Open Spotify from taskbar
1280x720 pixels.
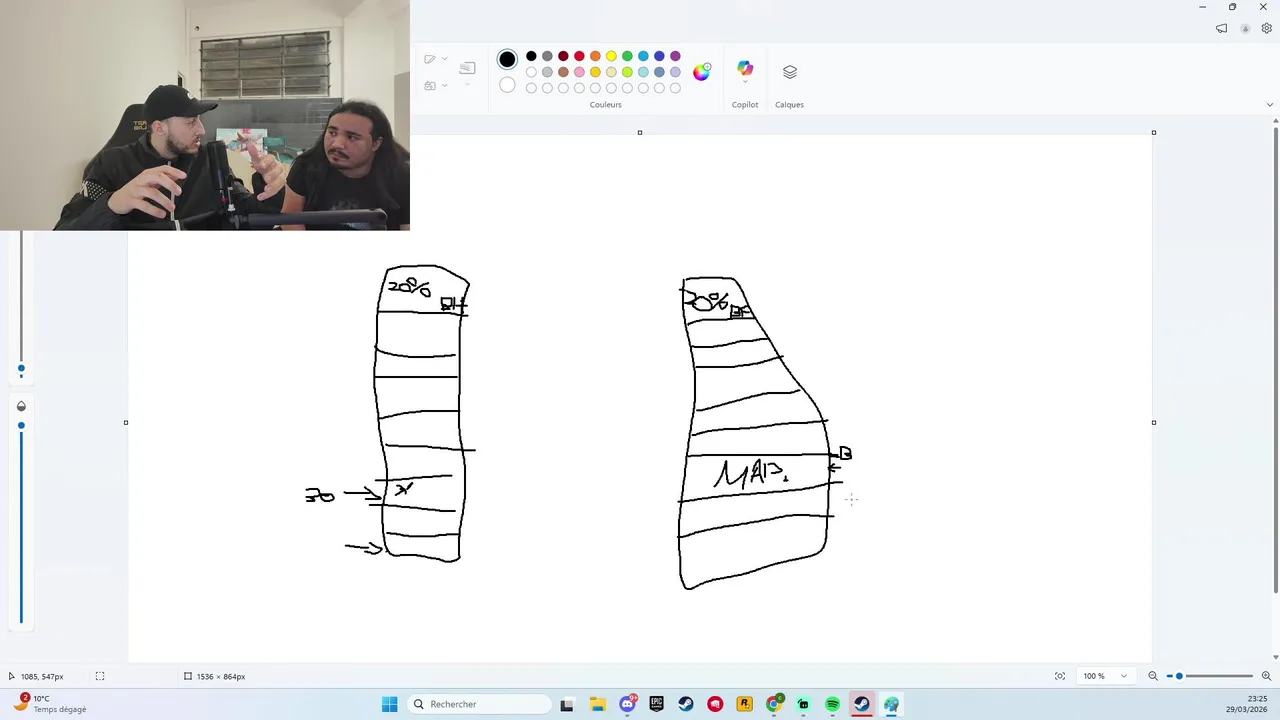pos(832,704)
